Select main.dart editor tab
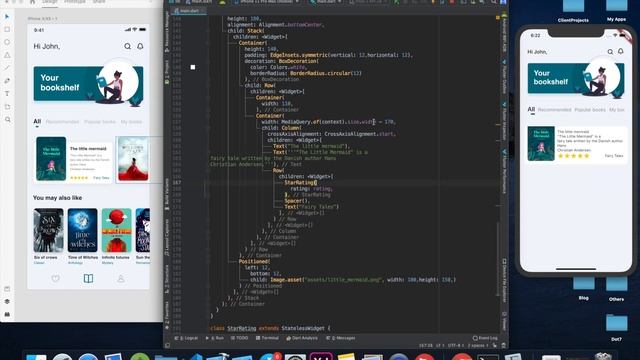This screenshot has width=640, height=360. (x=189, y=11)
